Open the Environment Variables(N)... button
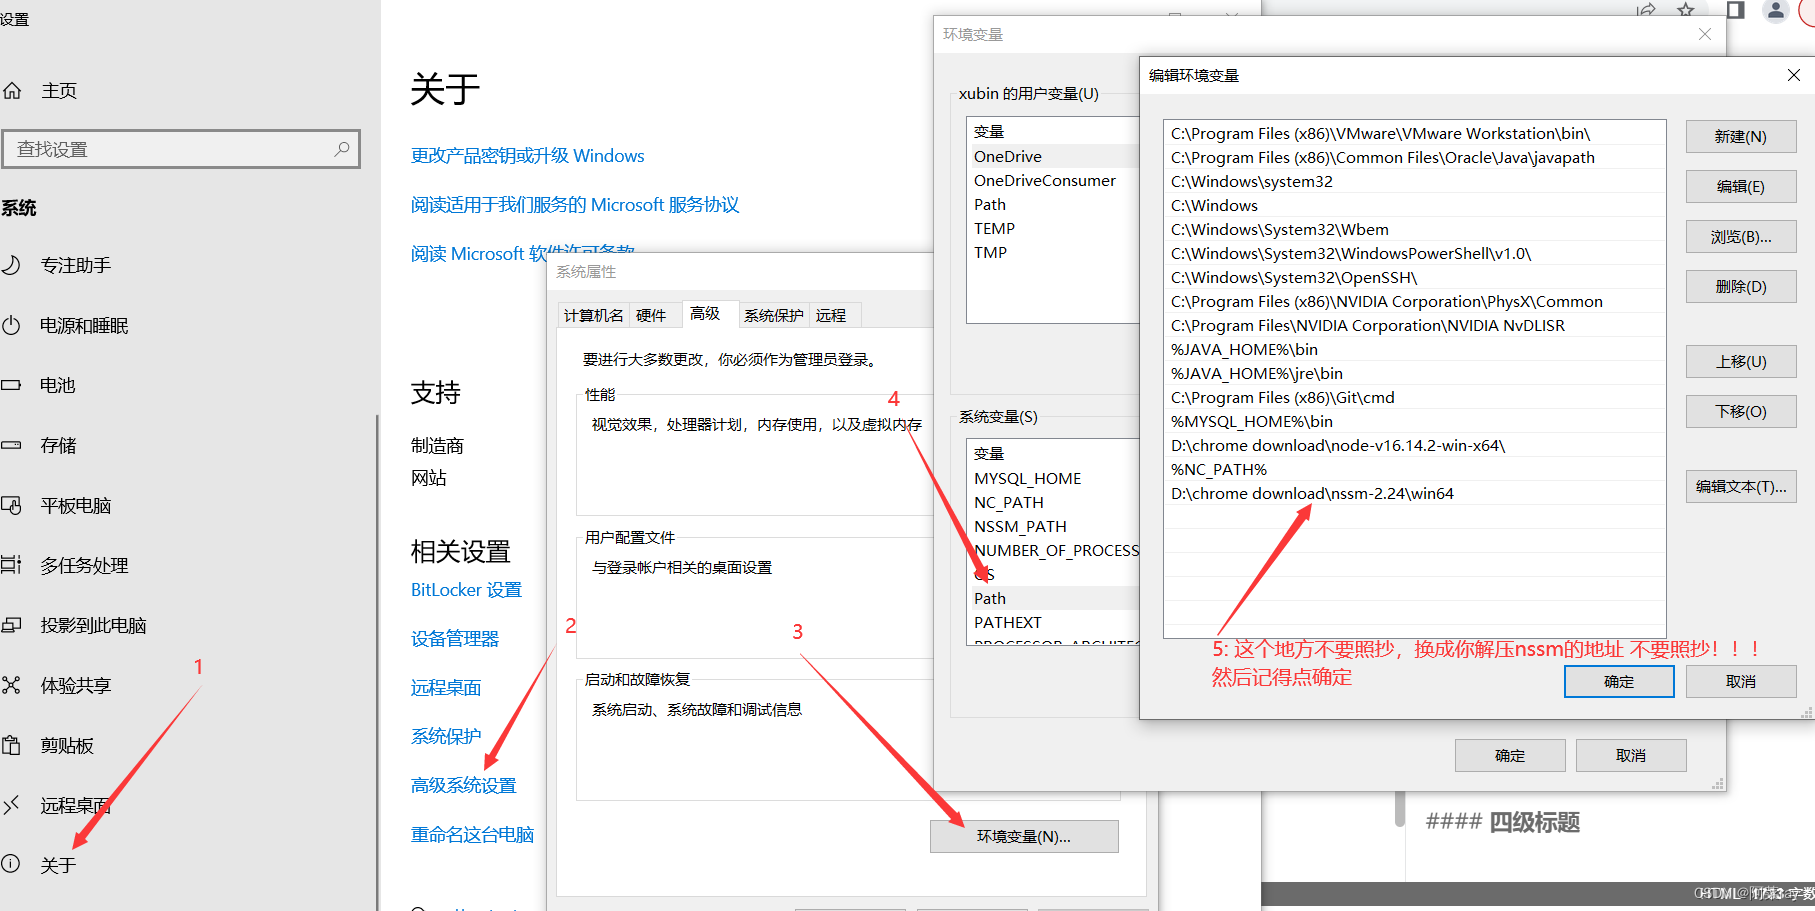 [1024, 837]
